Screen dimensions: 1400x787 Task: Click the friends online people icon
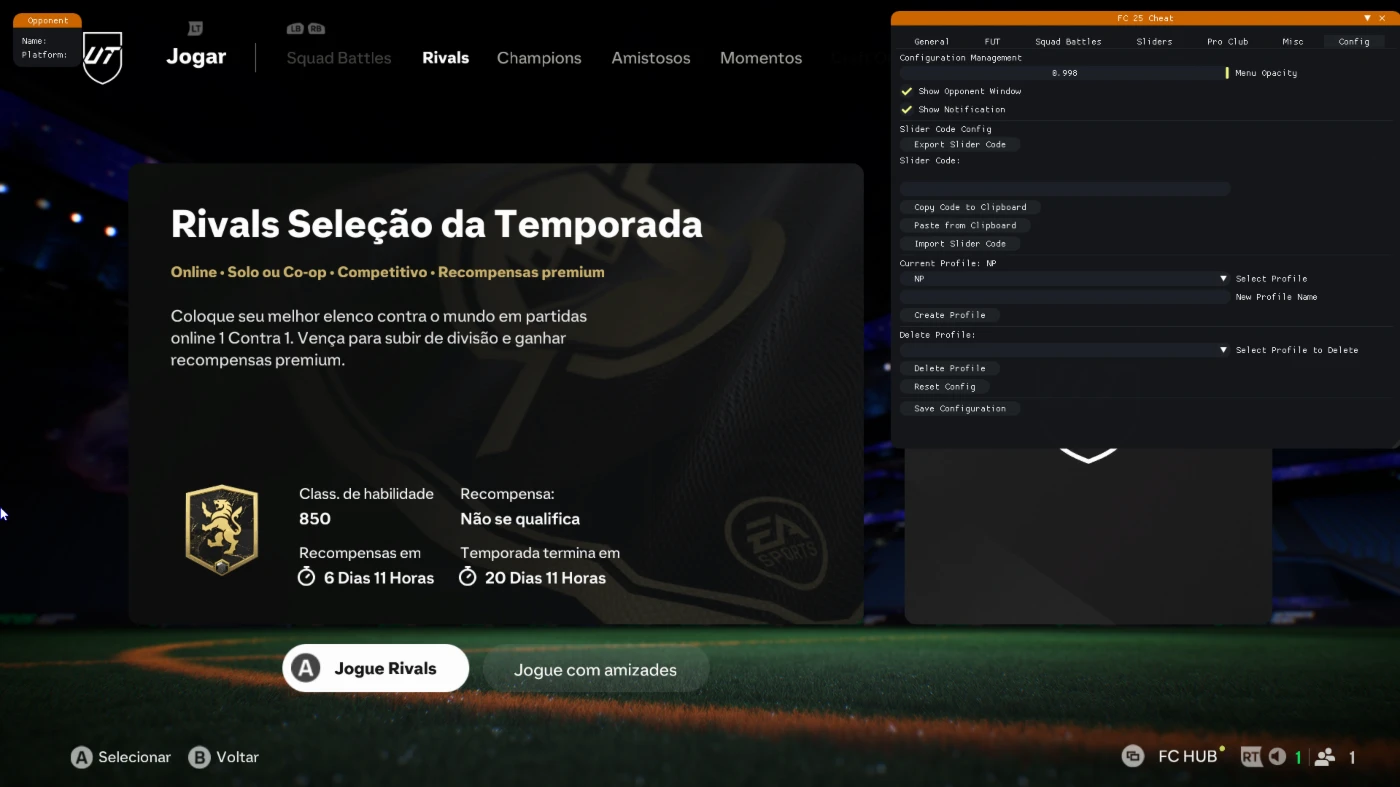pyautogui.click(x=1325, y=757)
